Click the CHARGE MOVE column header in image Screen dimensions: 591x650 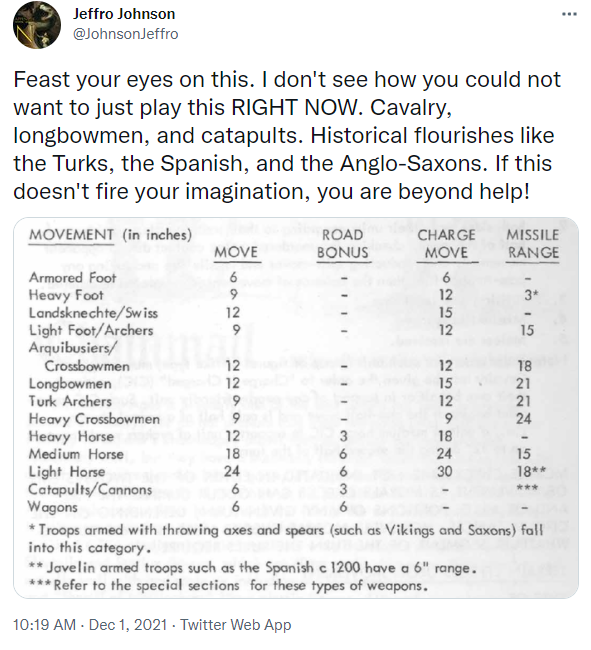446,244
